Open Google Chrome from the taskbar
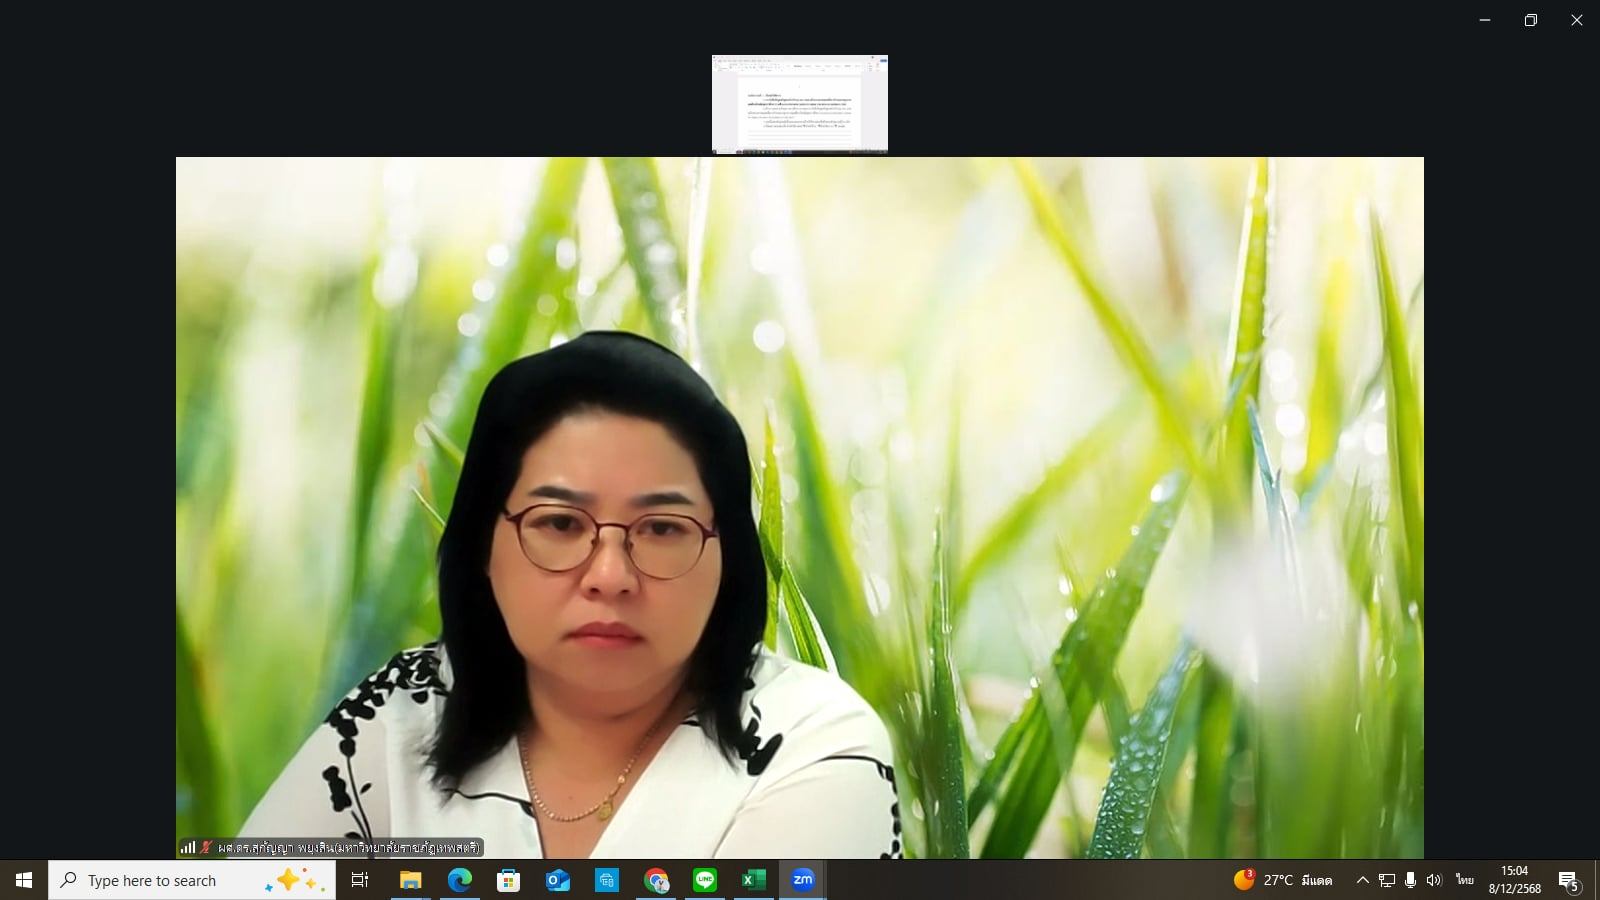1600x900 pixels. (x=656, y=880)
